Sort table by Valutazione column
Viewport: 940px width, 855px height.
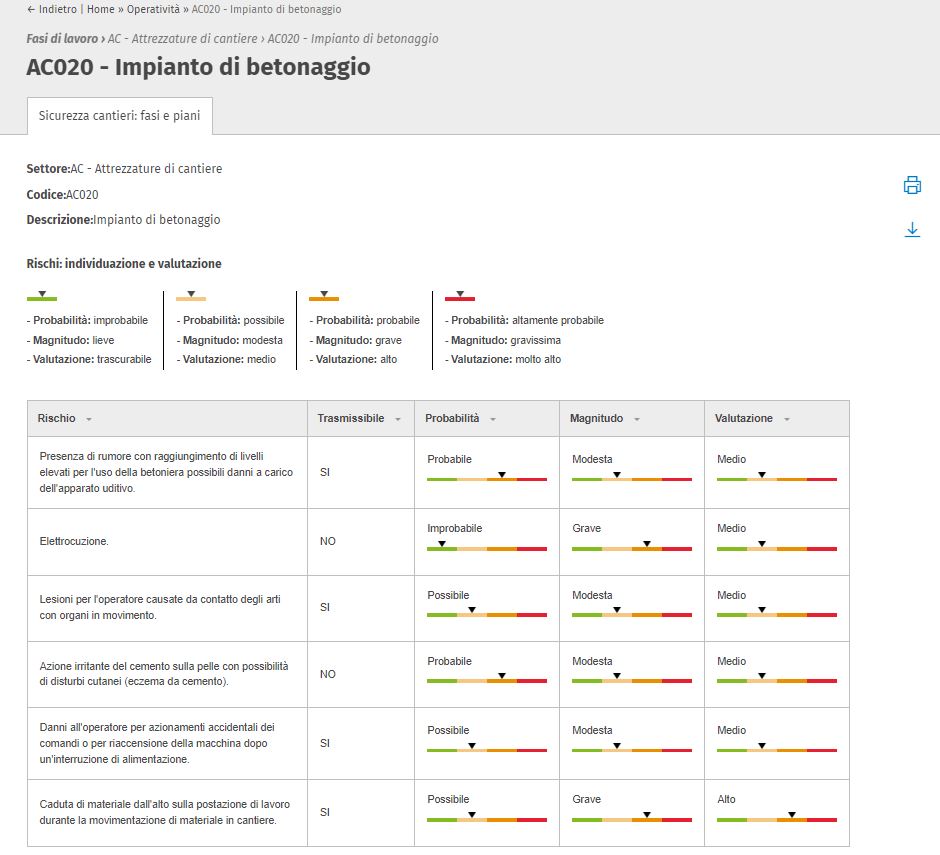(x=787, y=419)
